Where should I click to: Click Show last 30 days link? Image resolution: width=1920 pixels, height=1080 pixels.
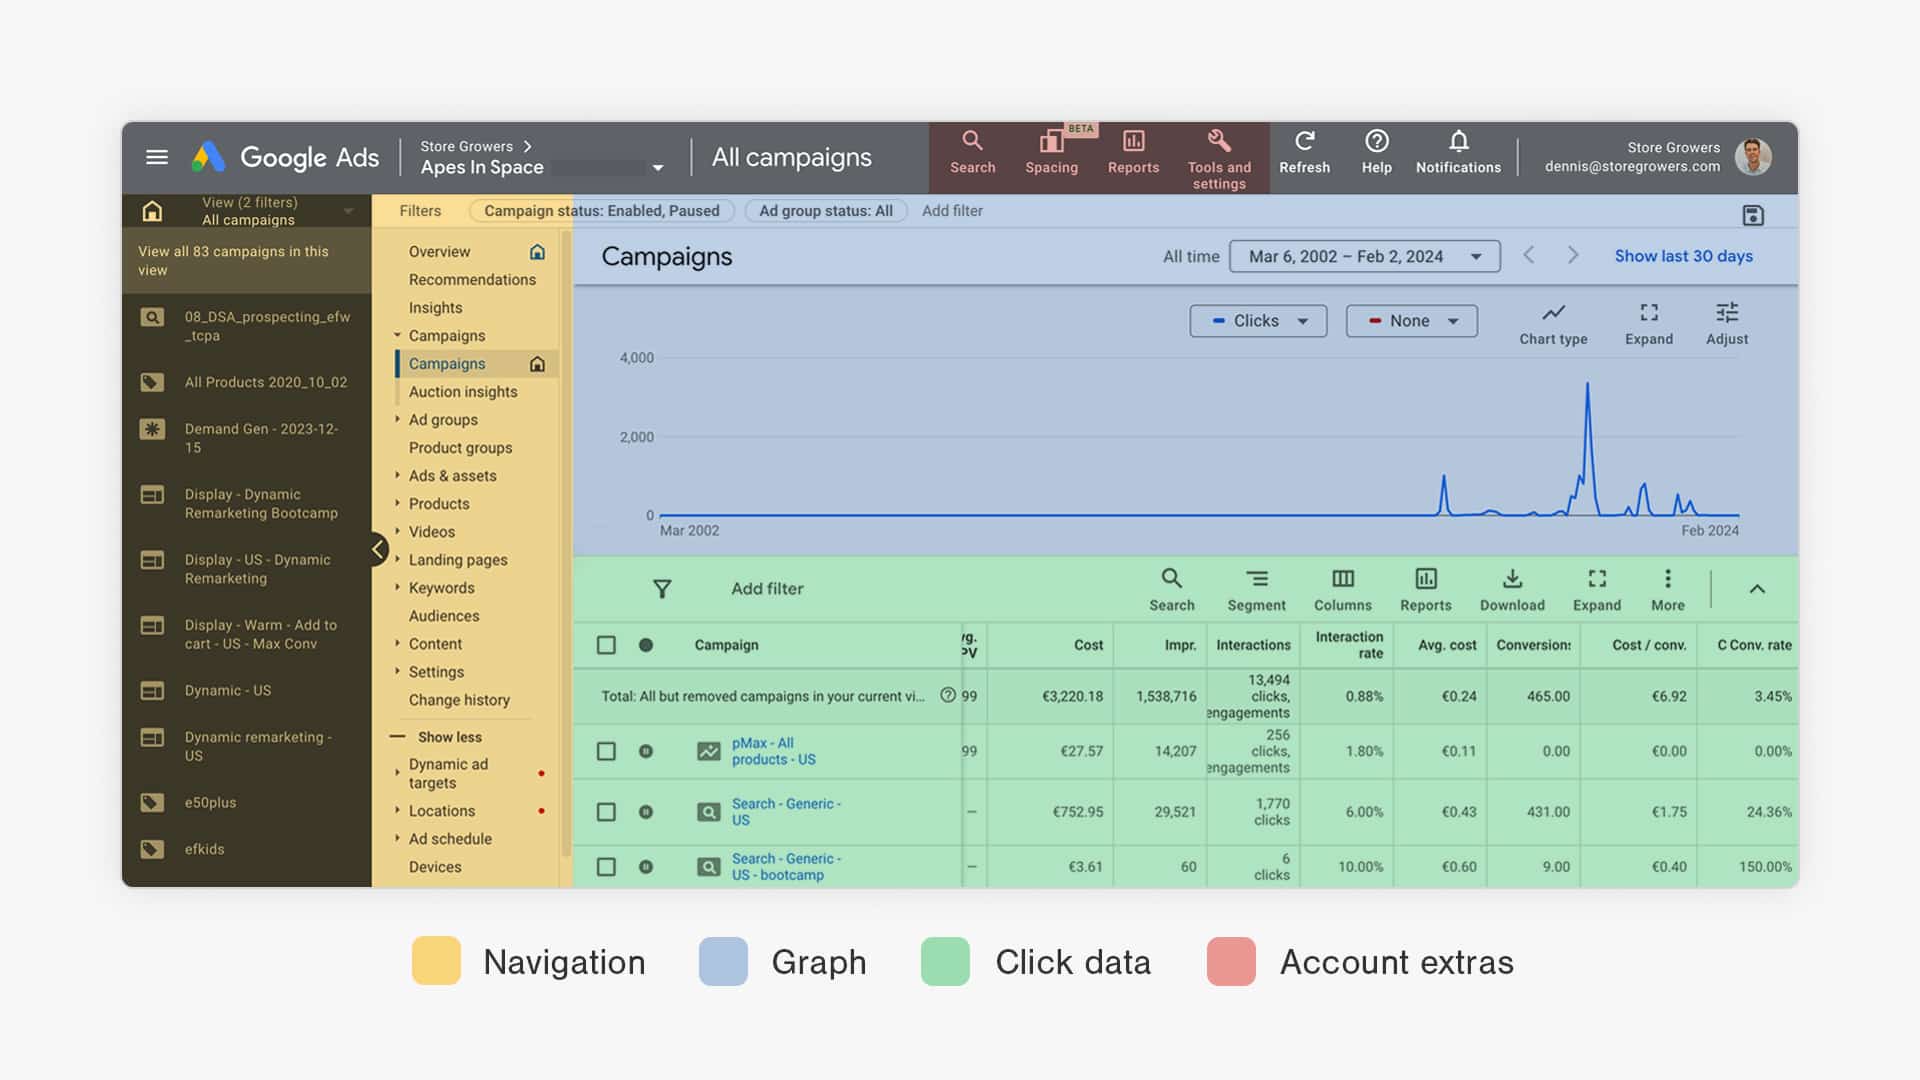(1683, 256)
